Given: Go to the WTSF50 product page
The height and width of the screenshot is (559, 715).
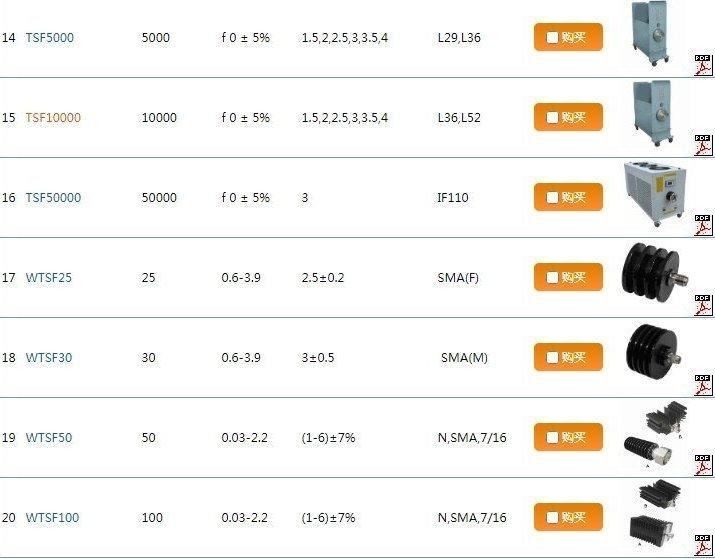Looking at the screenshot, I should click(49, 438).
